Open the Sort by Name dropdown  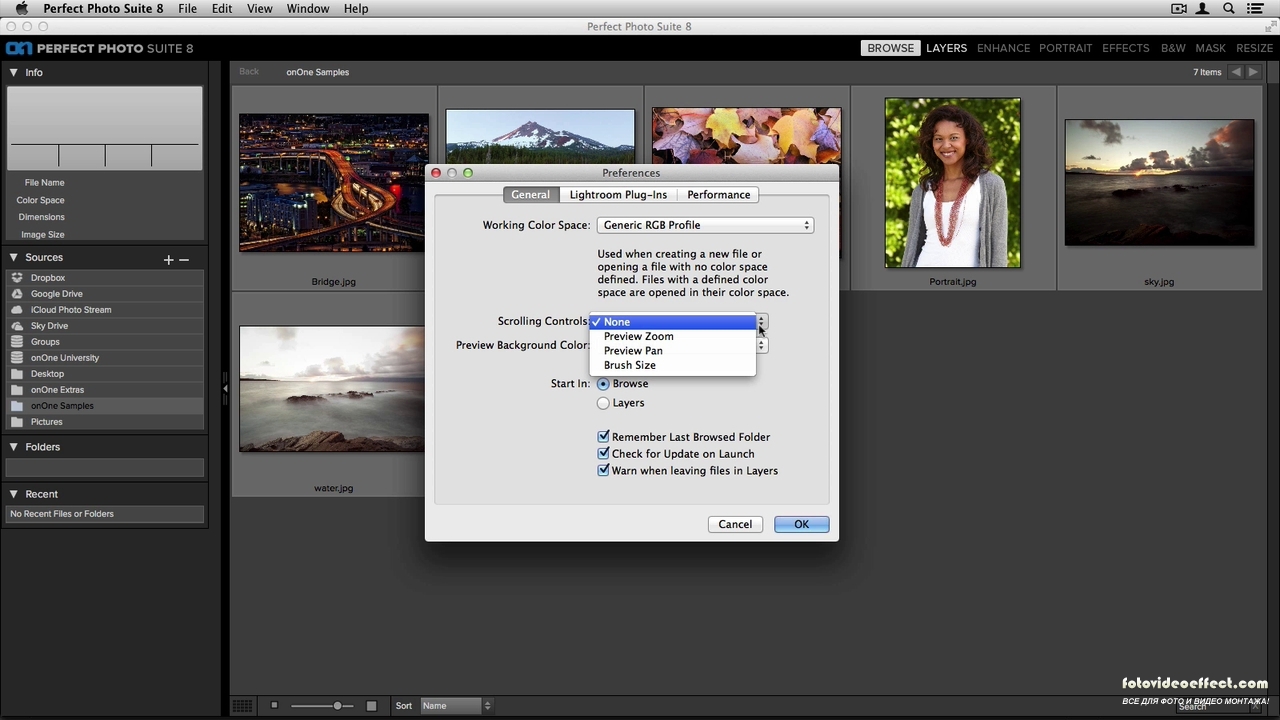click(x=456, y=706)
